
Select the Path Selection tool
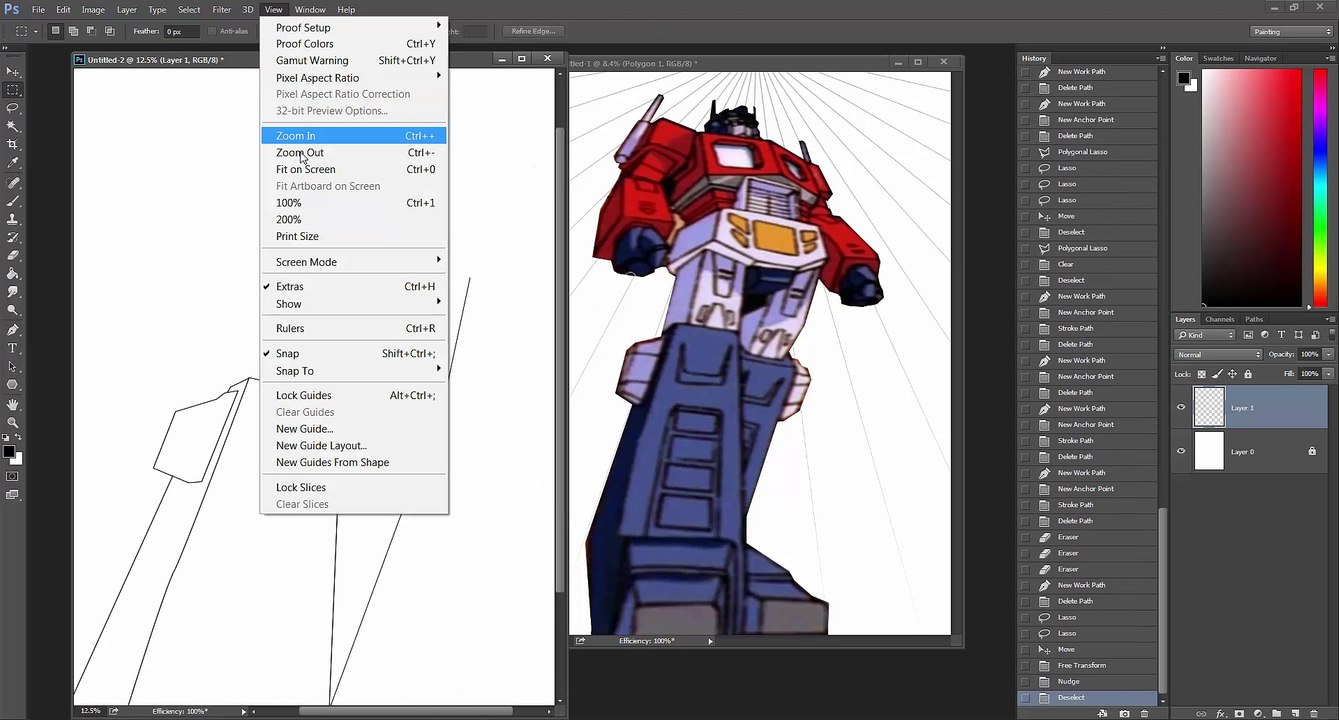13,366
